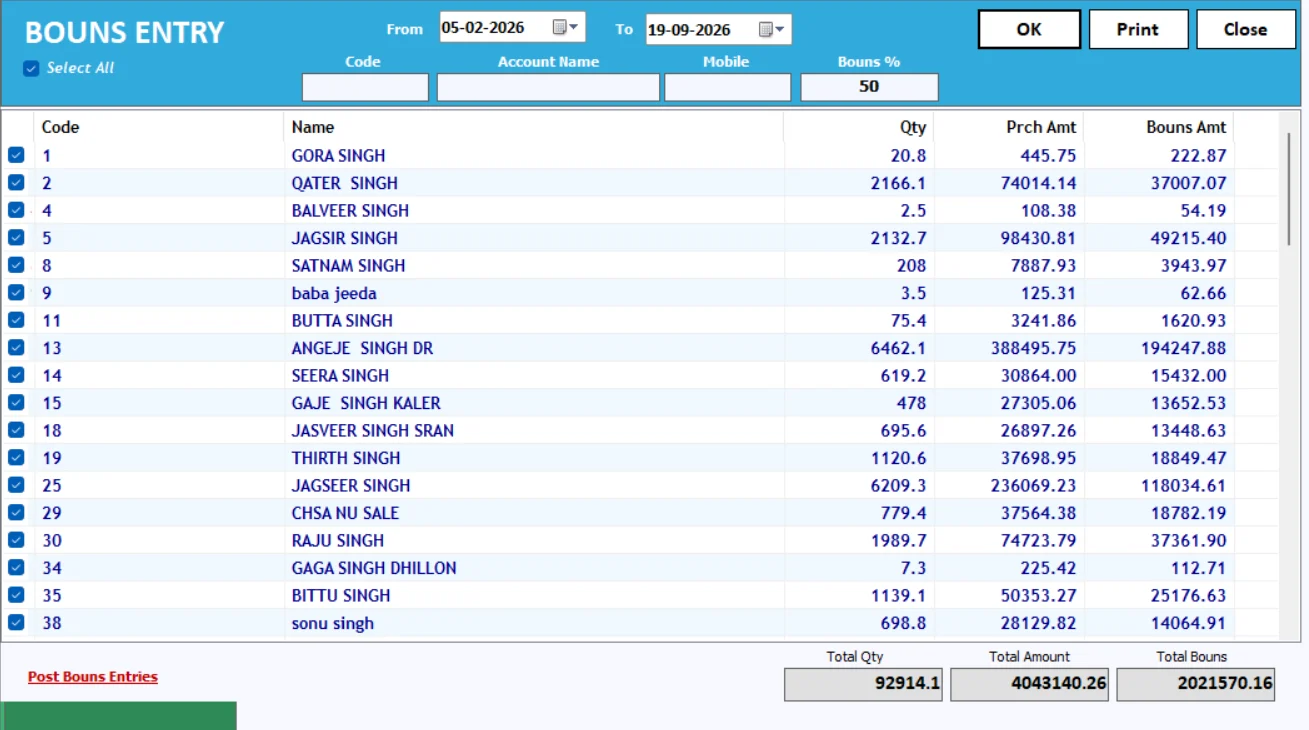Select the SEERA SINGH row
This screenshot has width=1309, height=730.
coord(640,376)
